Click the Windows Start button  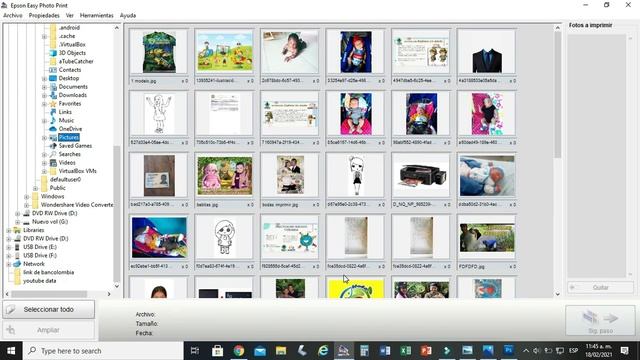(x=11, y=351)
